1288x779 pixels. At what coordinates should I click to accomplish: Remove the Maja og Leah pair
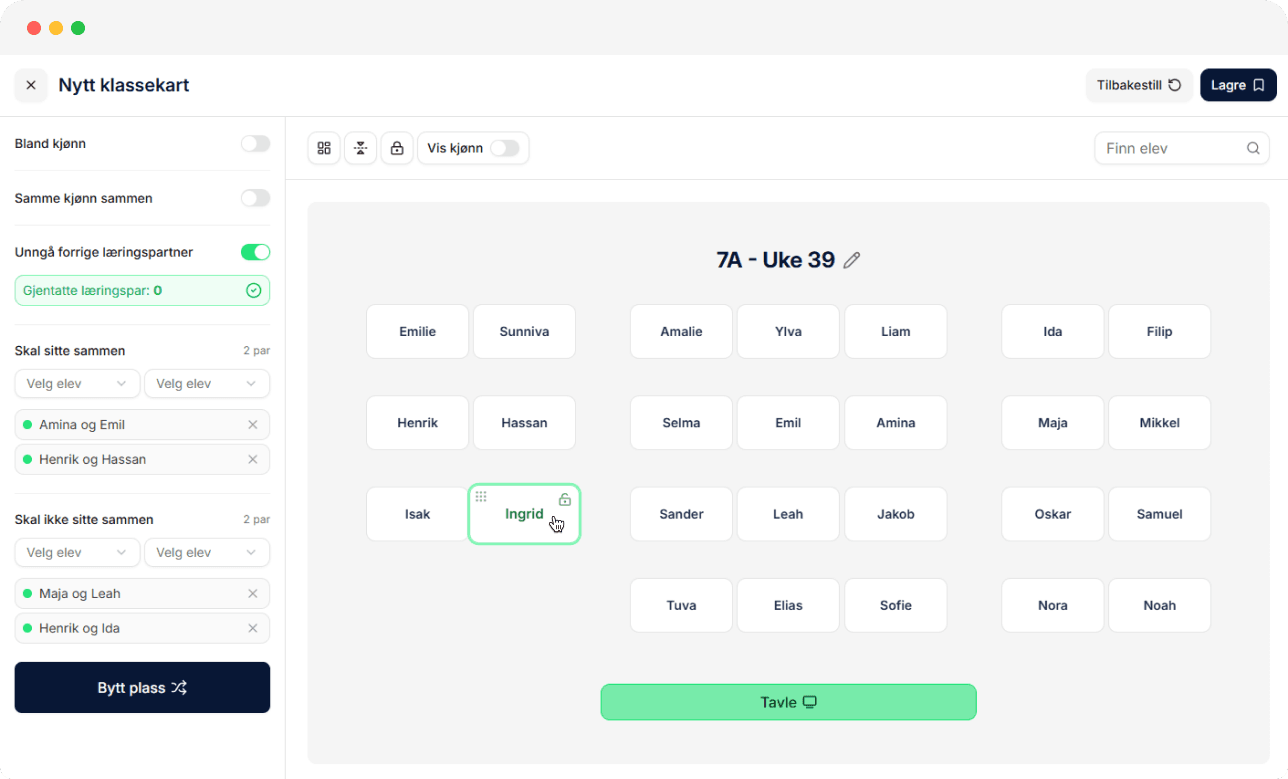point(253,594)
